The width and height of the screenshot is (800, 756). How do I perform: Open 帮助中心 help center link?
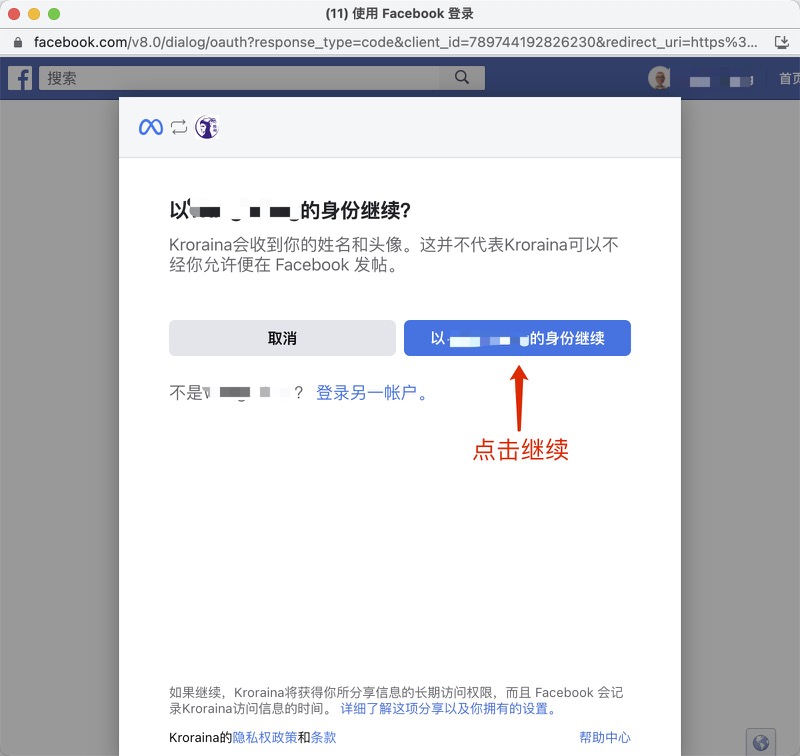[x=605, y=737]
